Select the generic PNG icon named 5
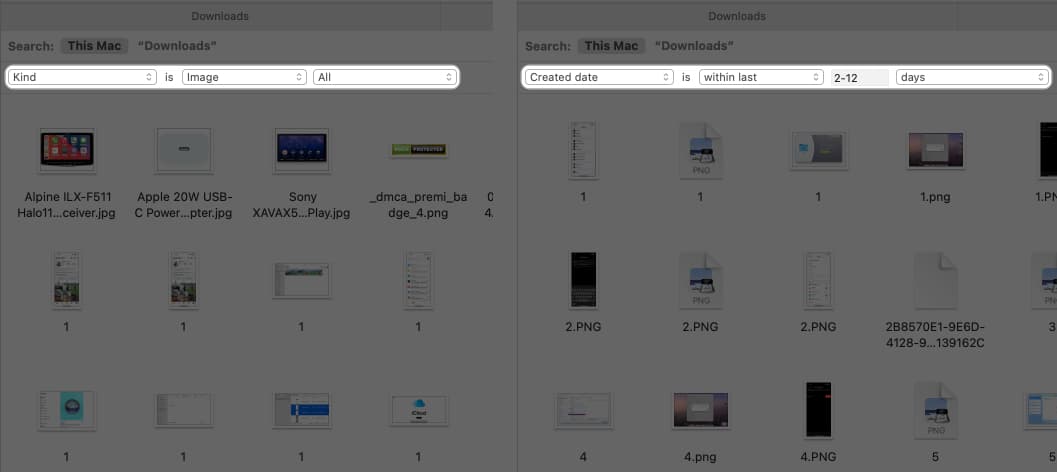The width and height of the screenshot is (1057, 472). pyautogui.click(x=935, y=409)
